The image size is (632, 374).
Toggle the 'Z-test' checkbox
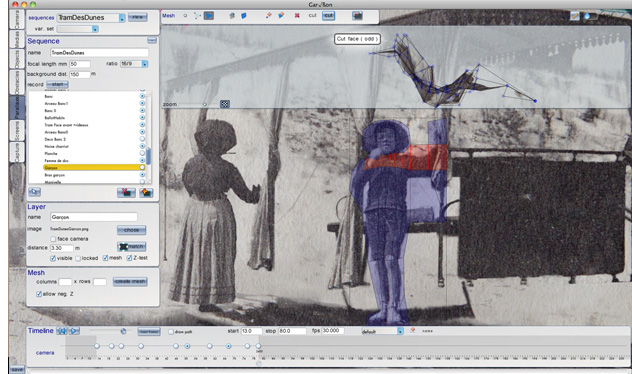coord(129,258)
